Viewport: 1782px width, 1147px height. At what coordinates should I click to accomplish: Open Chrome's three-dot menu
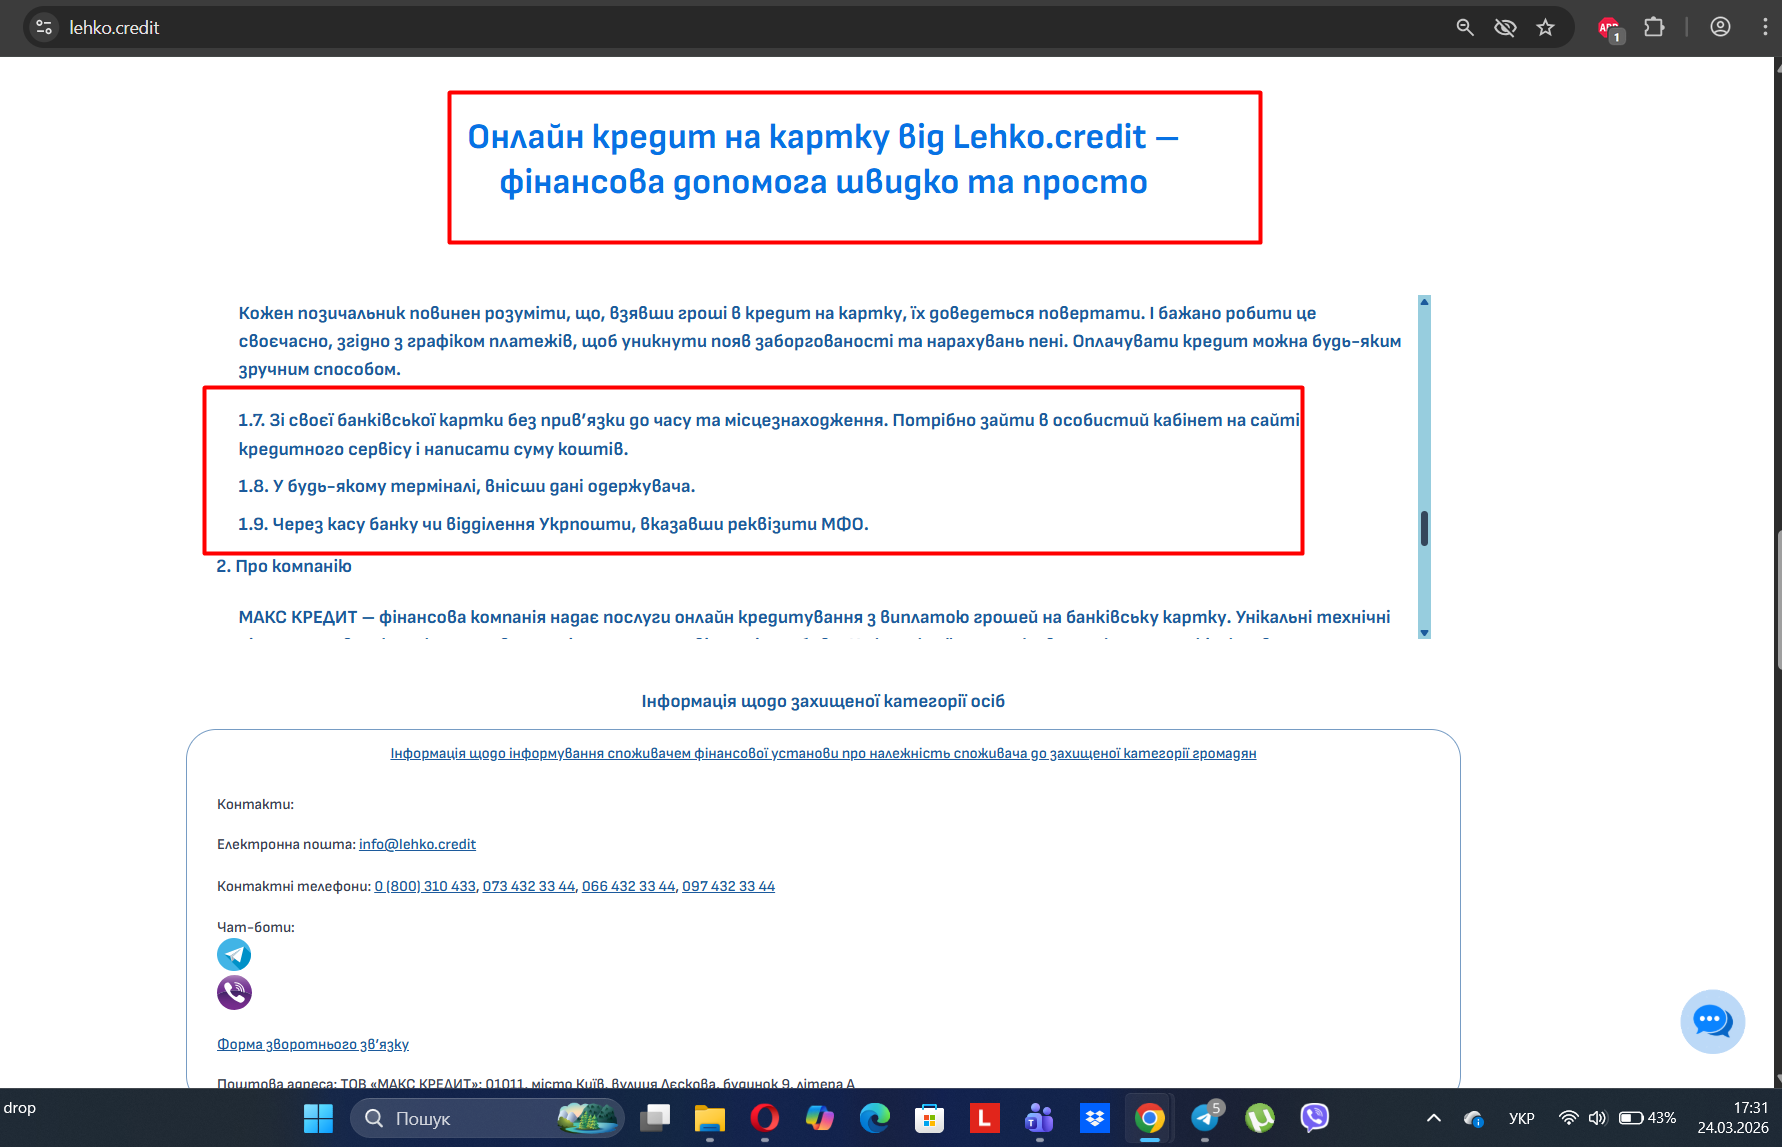[x=1765, y=27]
